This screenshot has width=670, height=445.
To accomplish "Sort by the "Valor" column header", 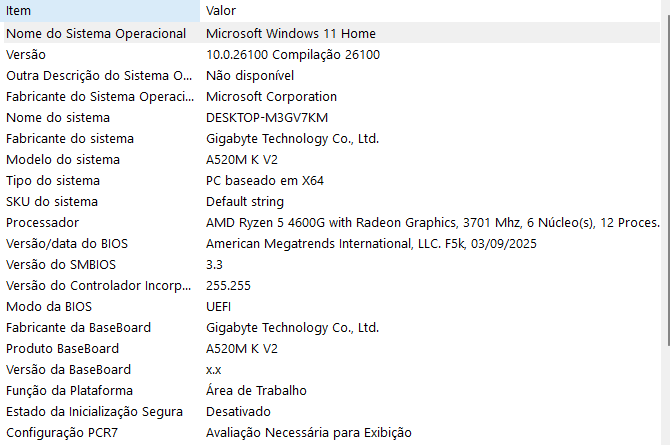I will pos(430,10).
